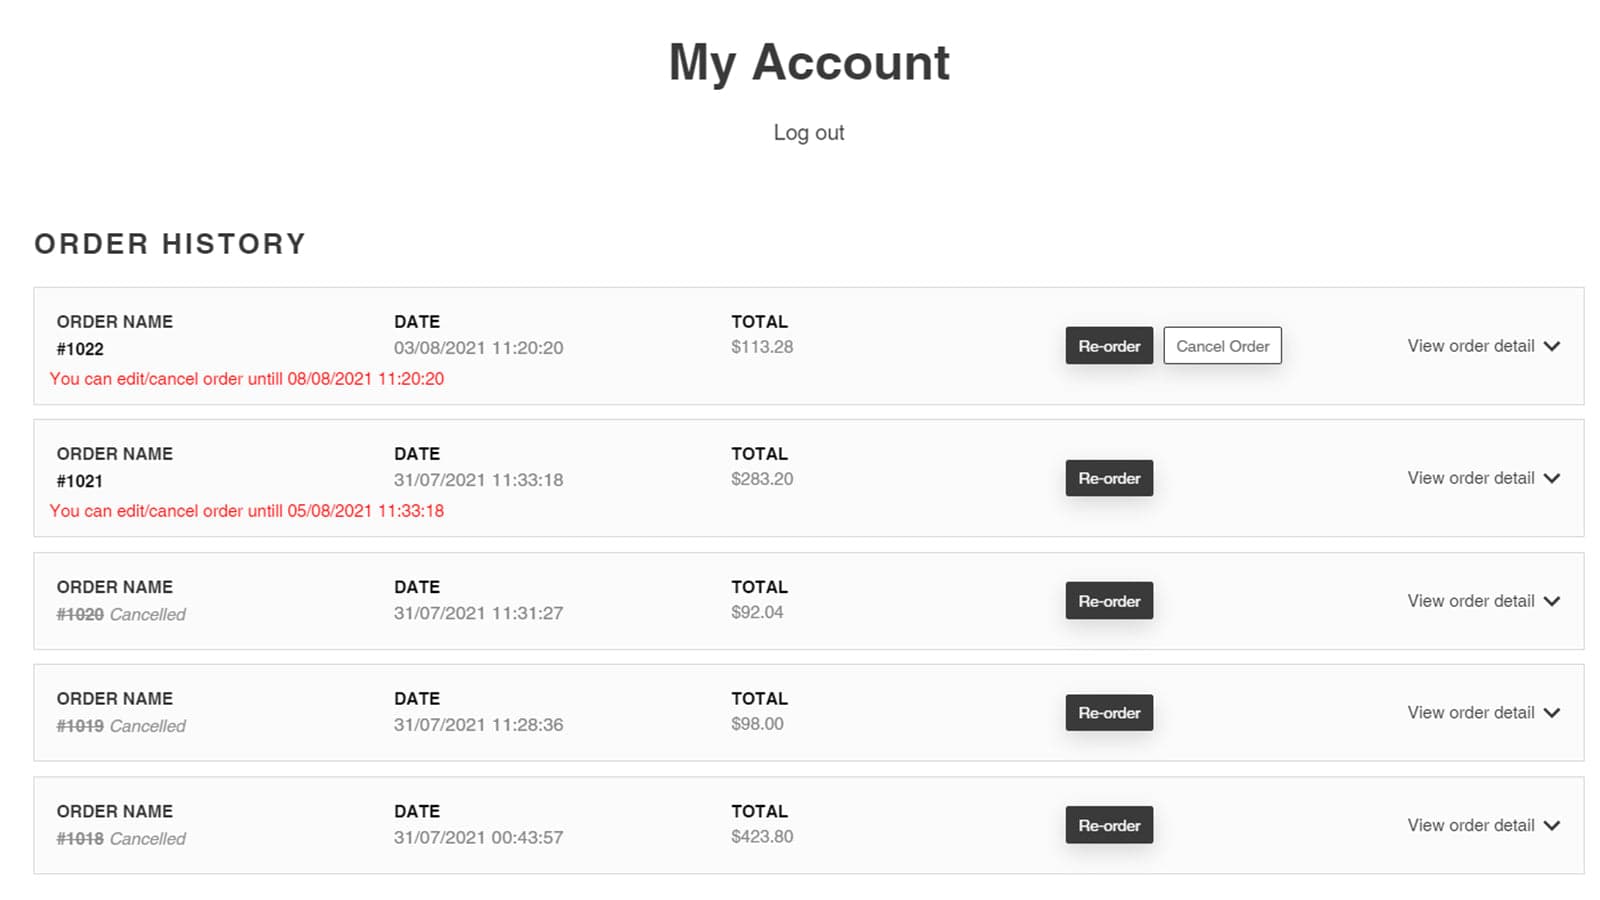Screen dimensions: 1600x900
Task: Click the ORDER HISTORY heading
Action: pos(169,243)
